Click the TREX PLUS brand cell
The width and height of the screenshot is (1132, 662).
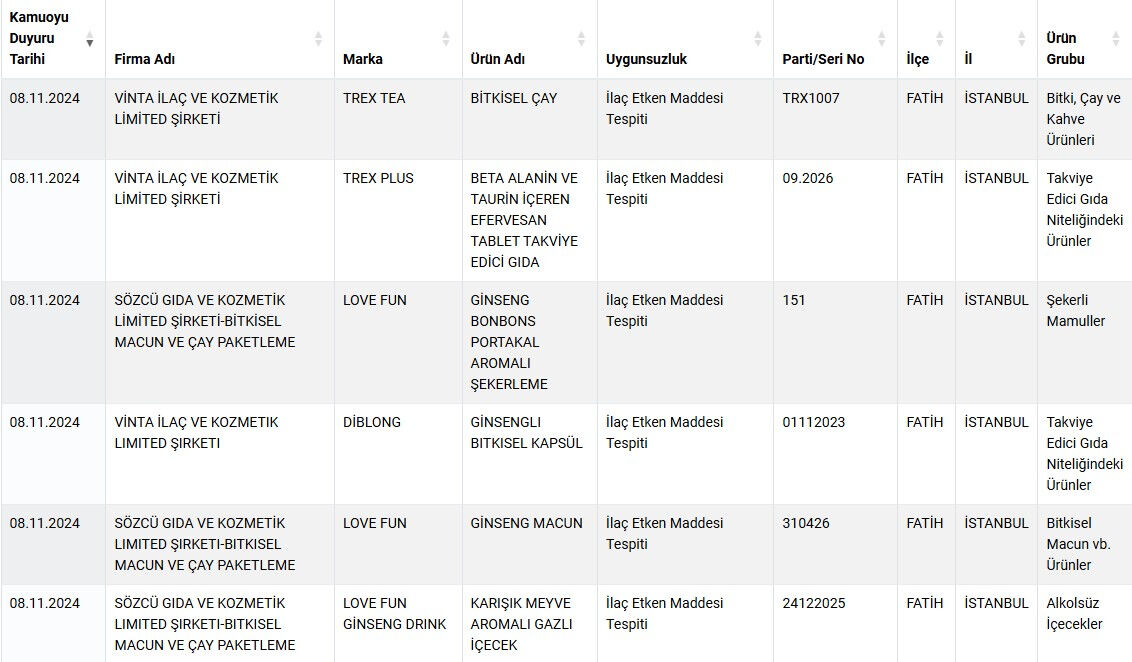[378, 178]
